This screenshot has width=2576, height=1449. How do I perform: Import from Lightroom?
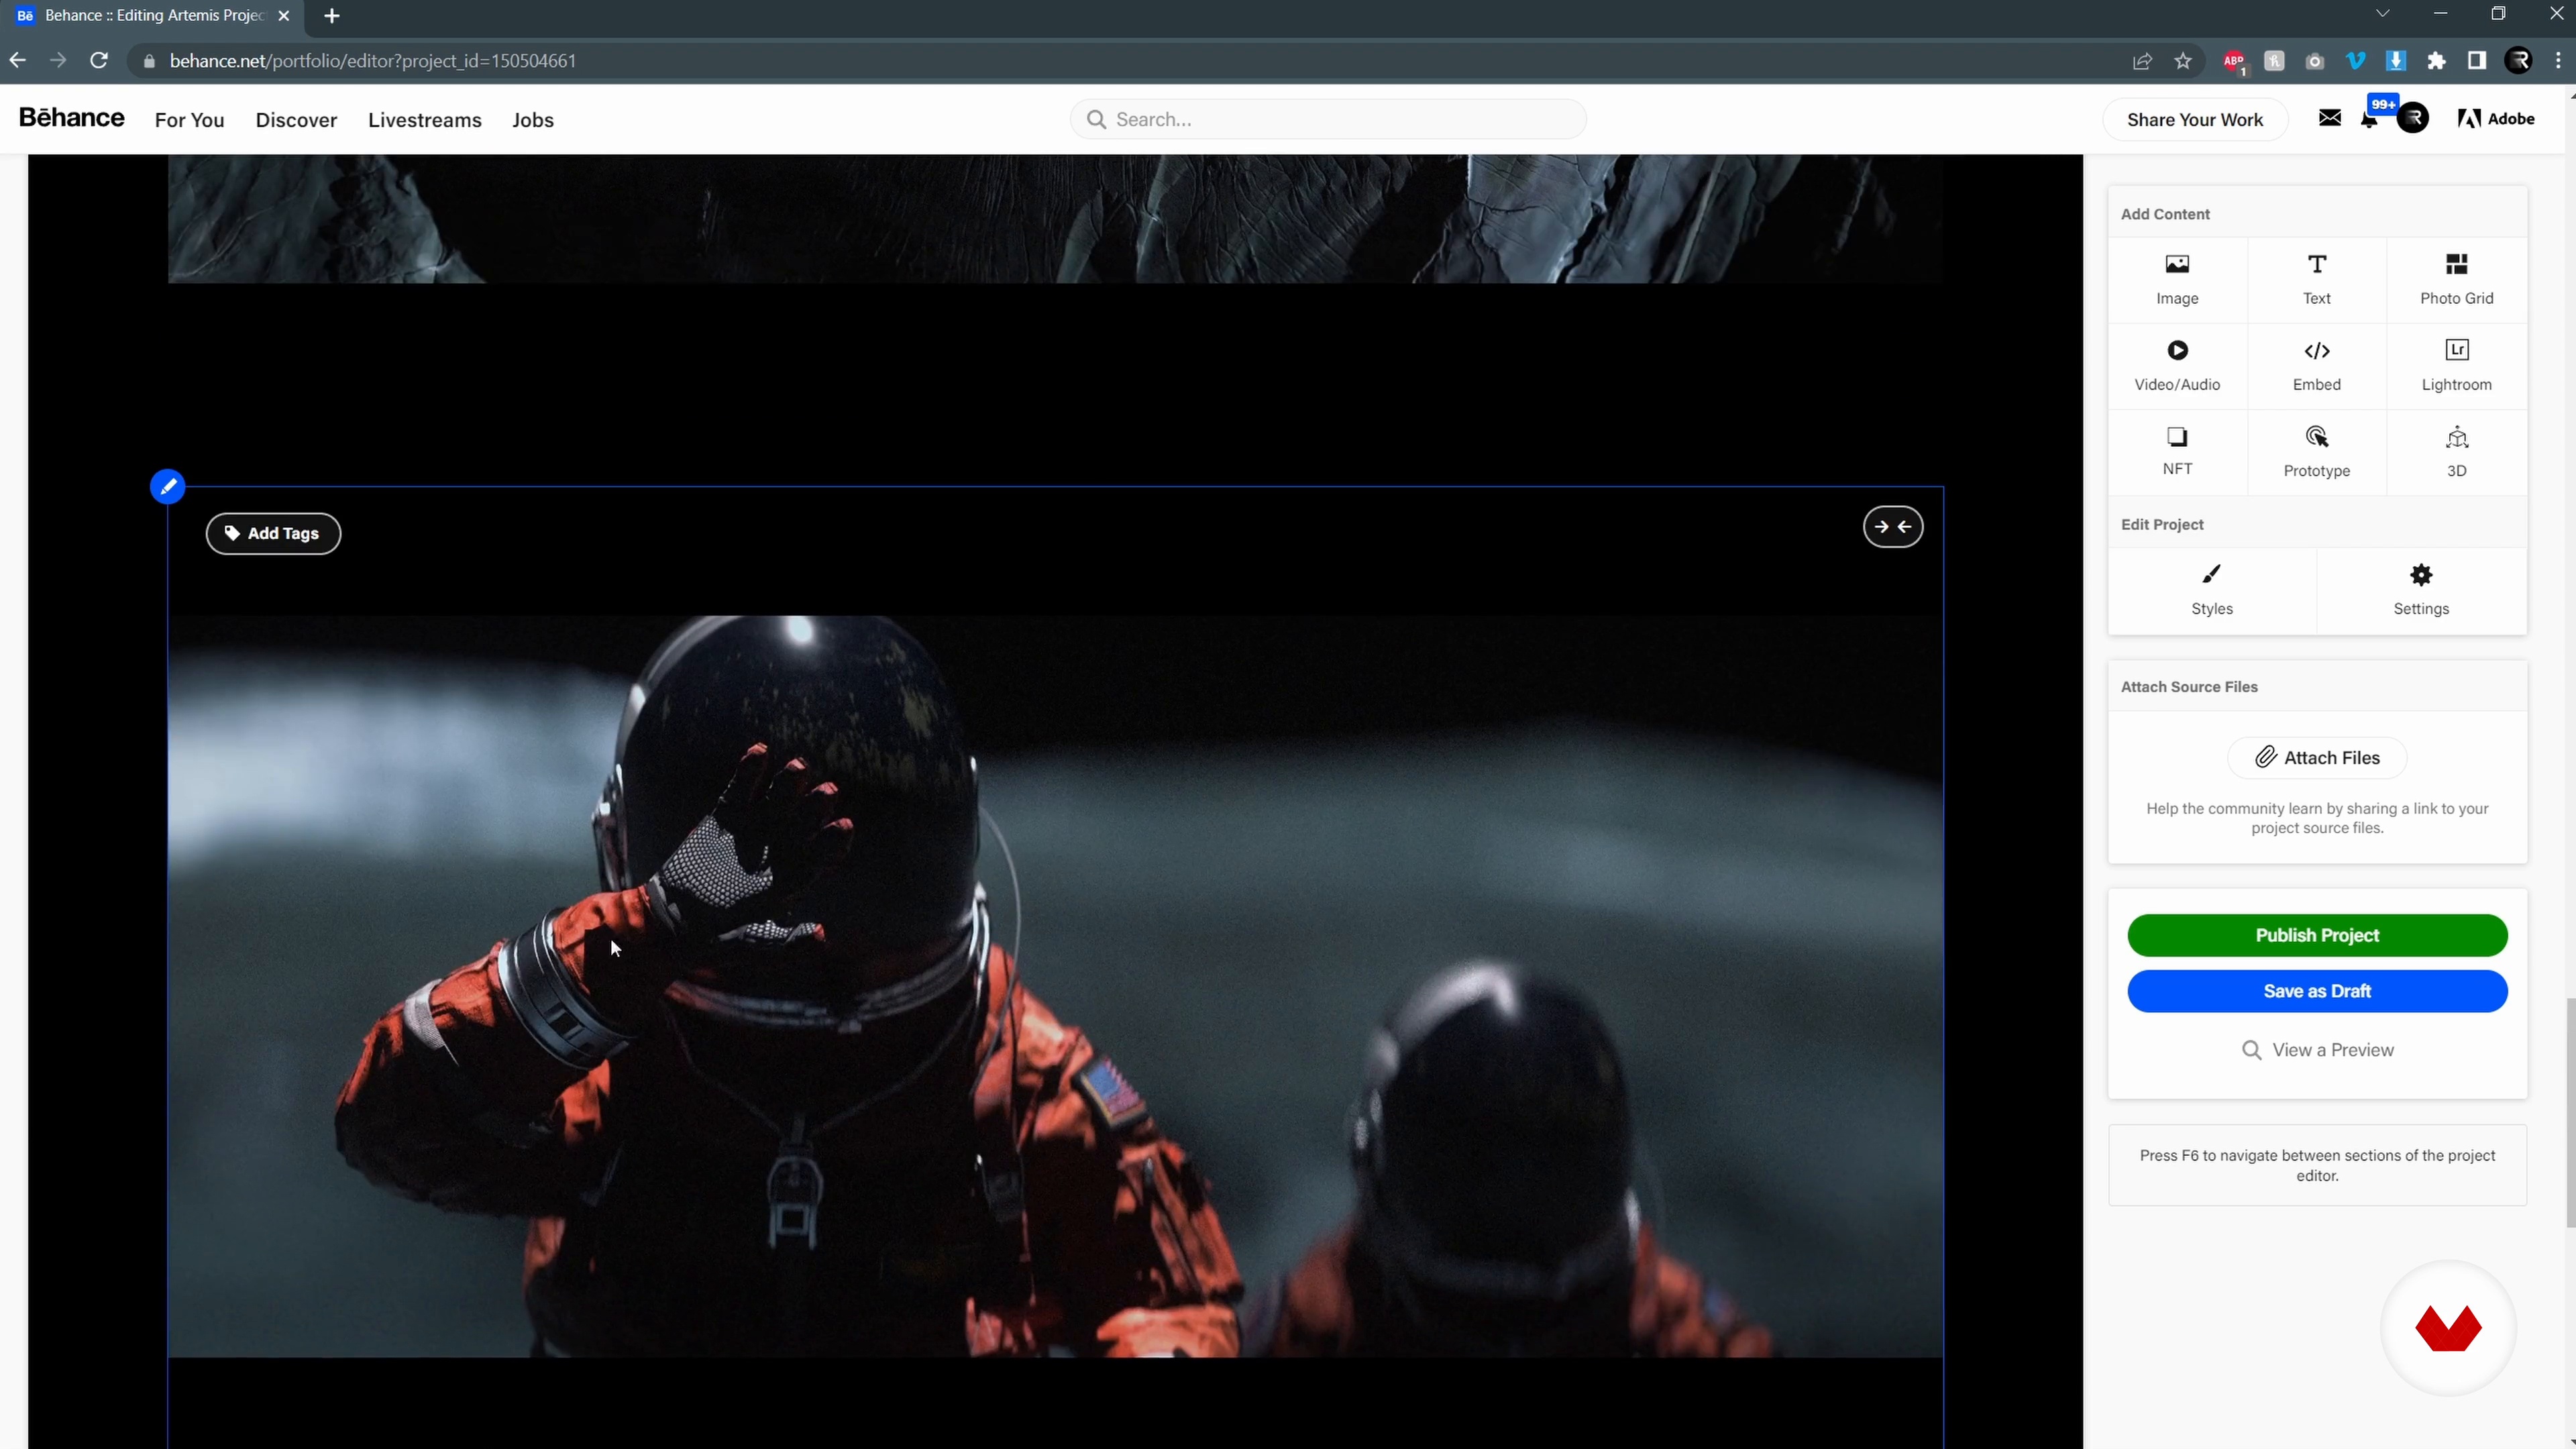[x=2456, y=365]
